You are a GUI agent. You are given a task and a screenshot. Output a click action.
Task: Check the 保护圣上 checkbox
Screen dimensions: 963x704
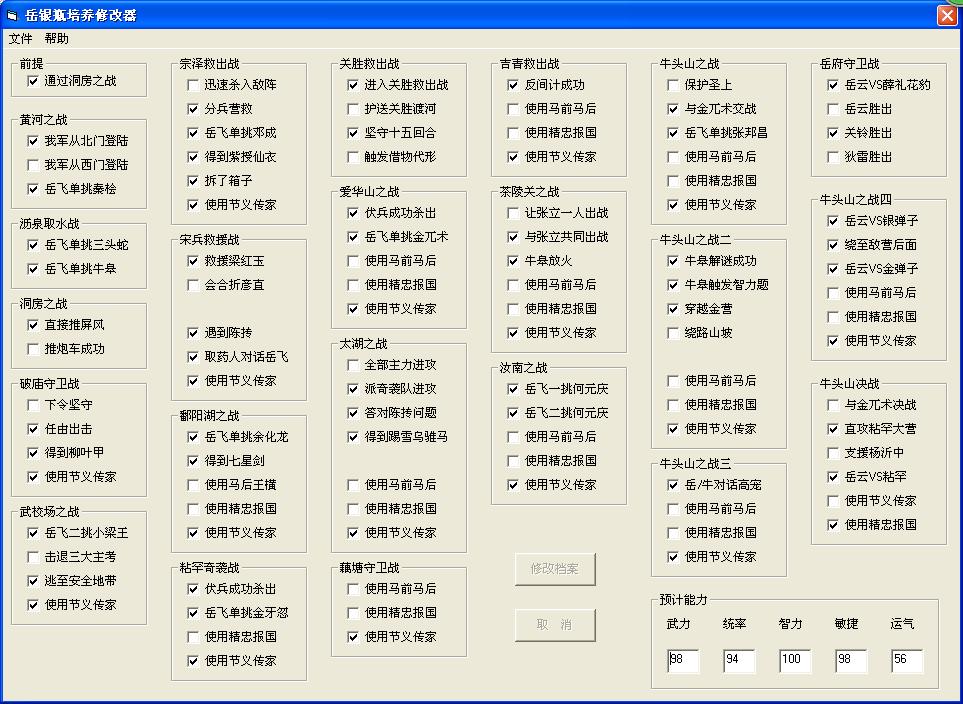[674, 85]
